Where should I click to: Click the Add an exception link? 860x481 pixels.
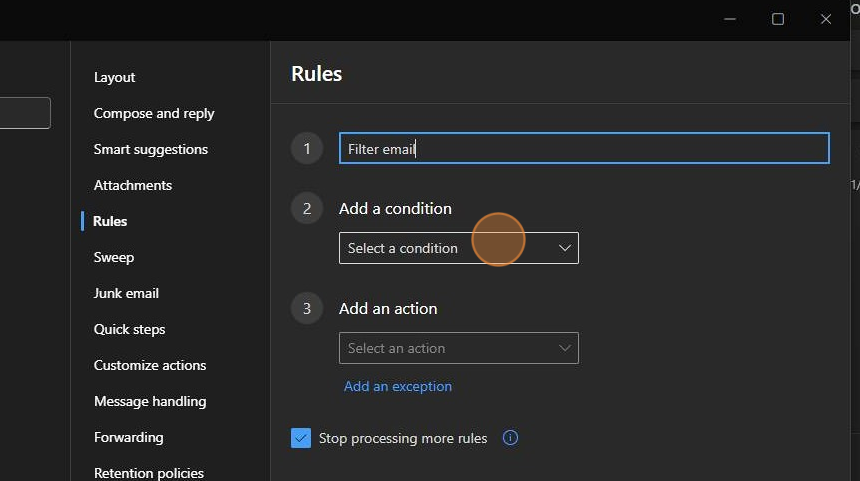click(x=398, y=386)
